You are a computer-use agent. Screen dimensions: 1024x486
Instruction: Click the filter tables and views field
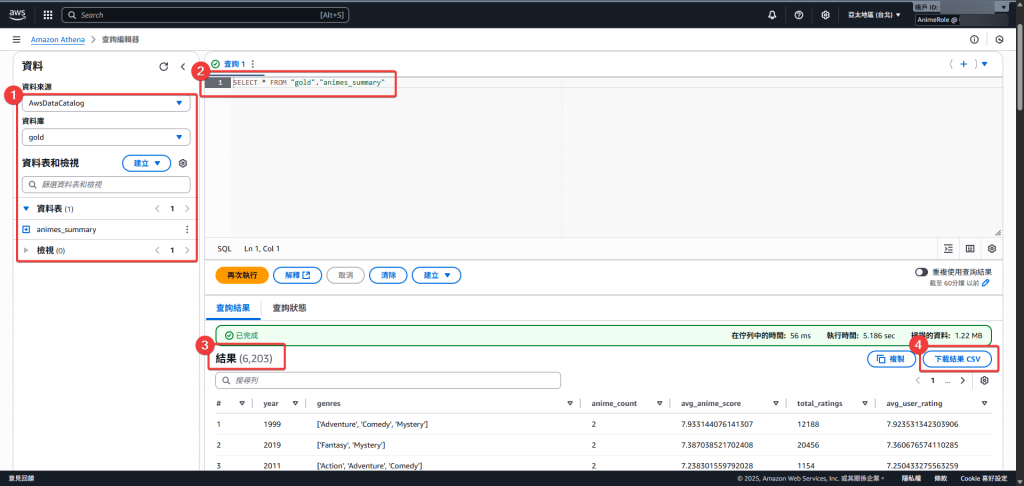(x=106, y=185)
